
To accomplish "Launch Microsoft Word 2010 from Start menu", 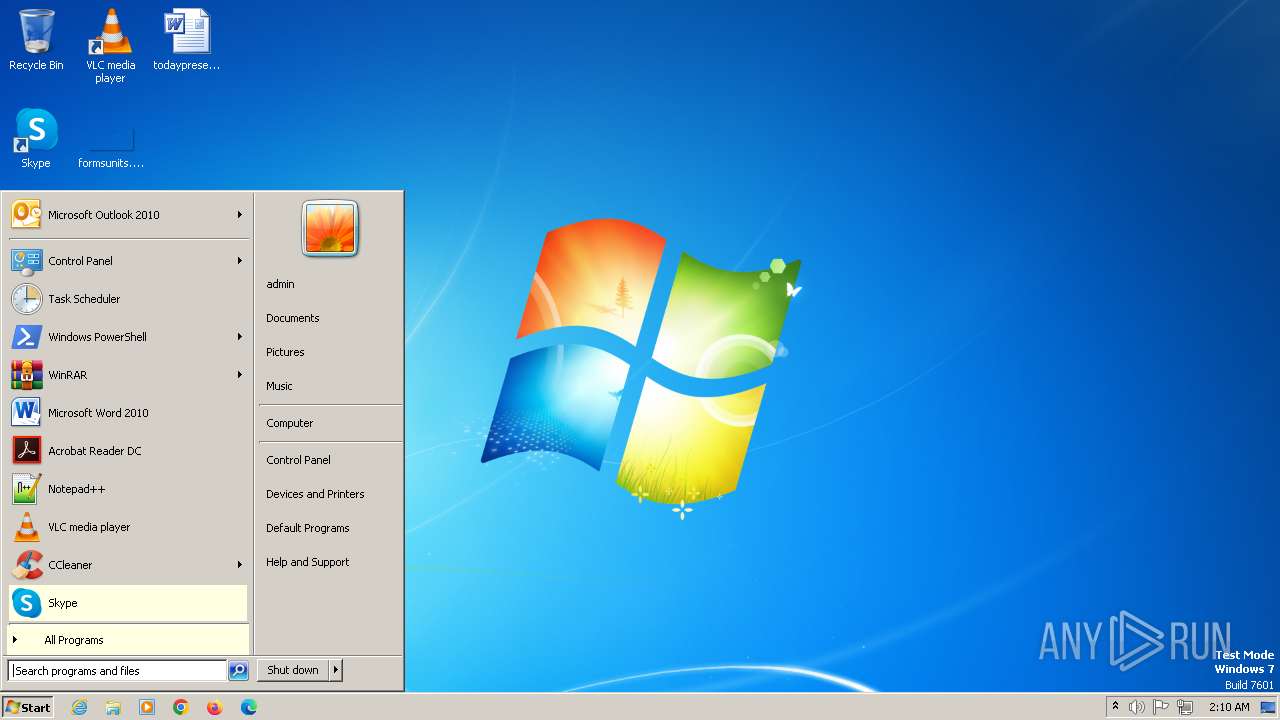I will 129,413.
